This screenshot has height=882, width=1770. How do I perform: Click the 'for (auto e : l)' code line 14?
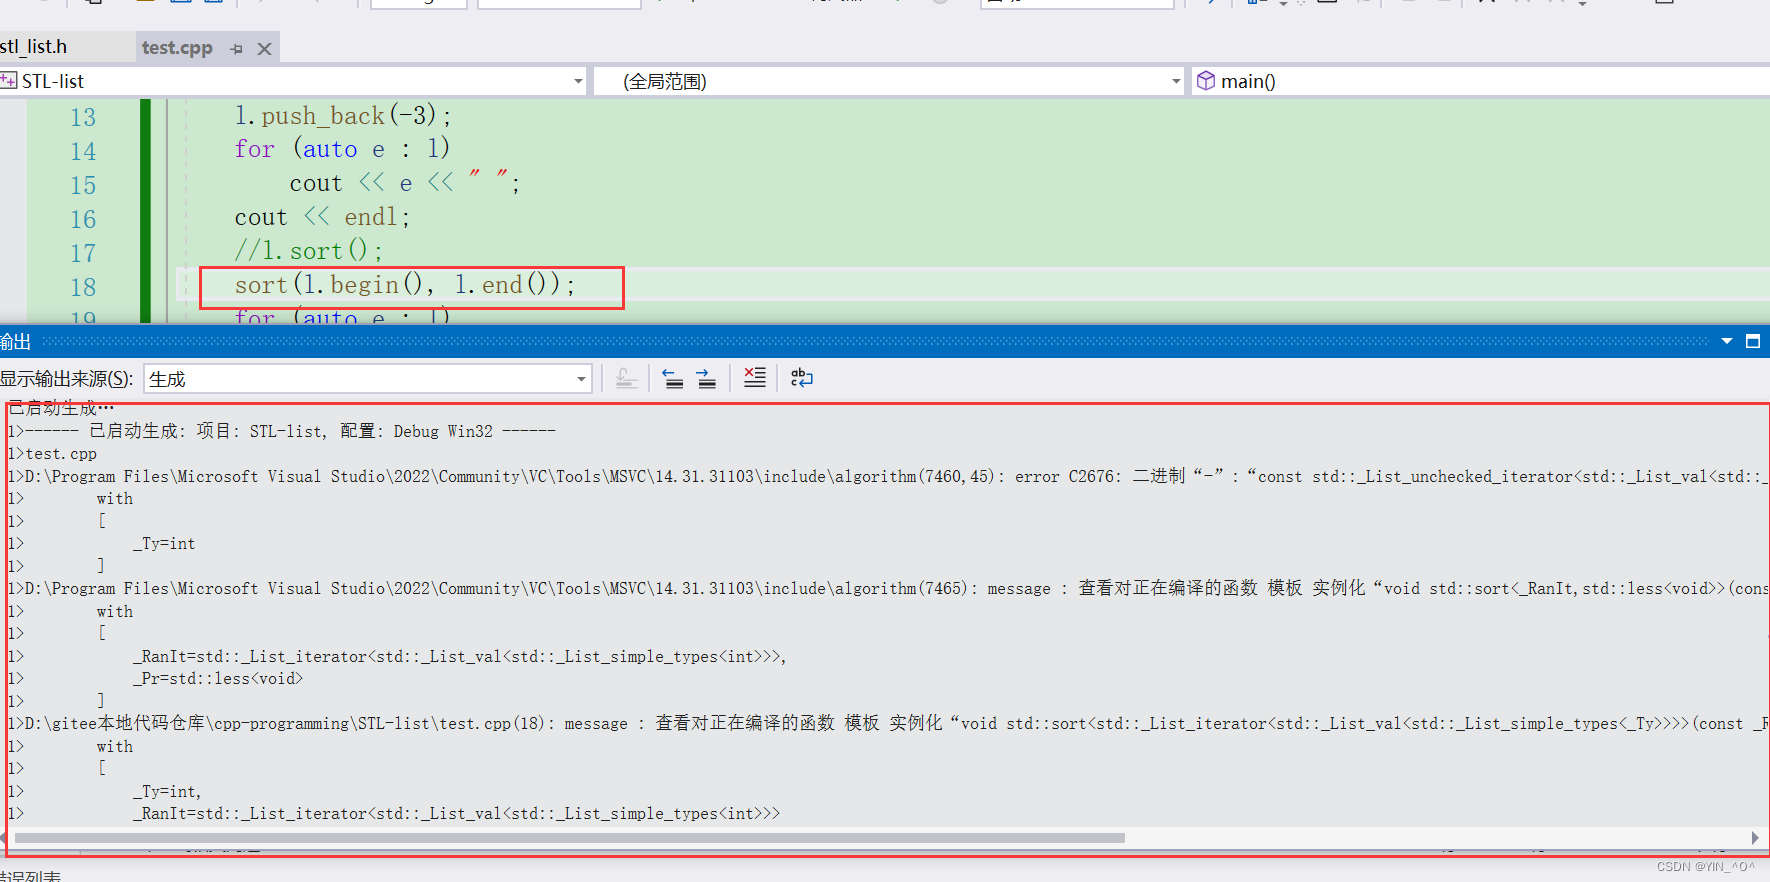(342, 149)
